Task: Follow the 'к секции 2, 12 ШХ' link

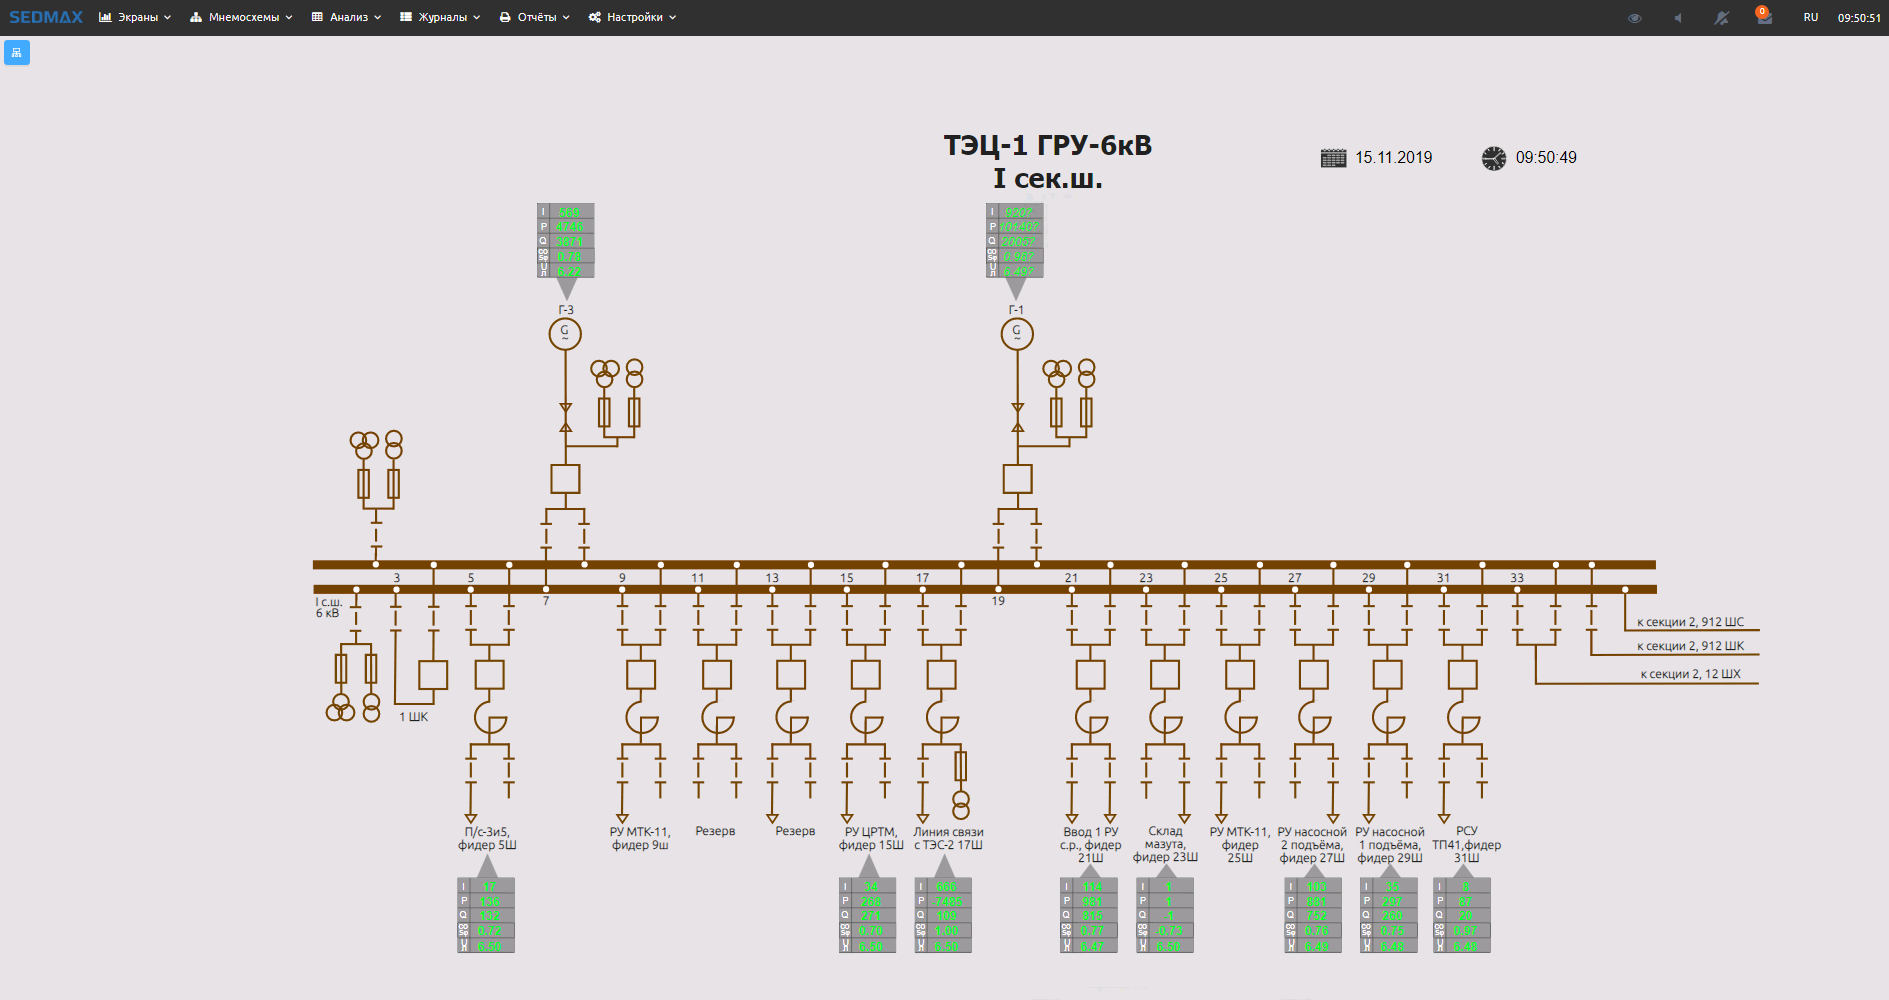Action: tap(1690, 674)
